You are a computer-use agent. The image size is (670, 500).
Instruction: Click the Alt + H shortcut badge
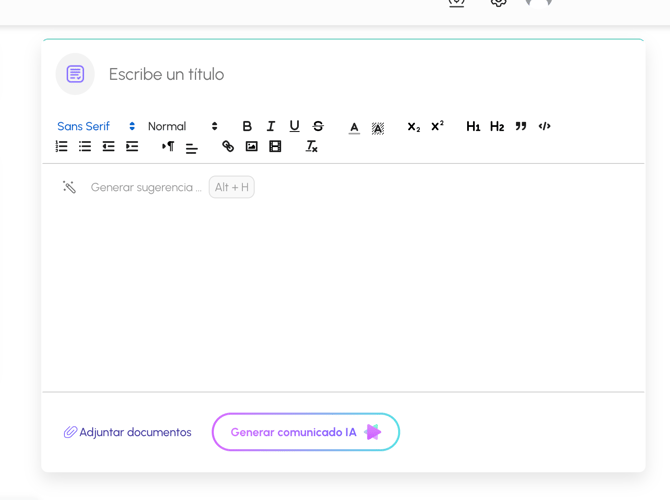[232, 187]
